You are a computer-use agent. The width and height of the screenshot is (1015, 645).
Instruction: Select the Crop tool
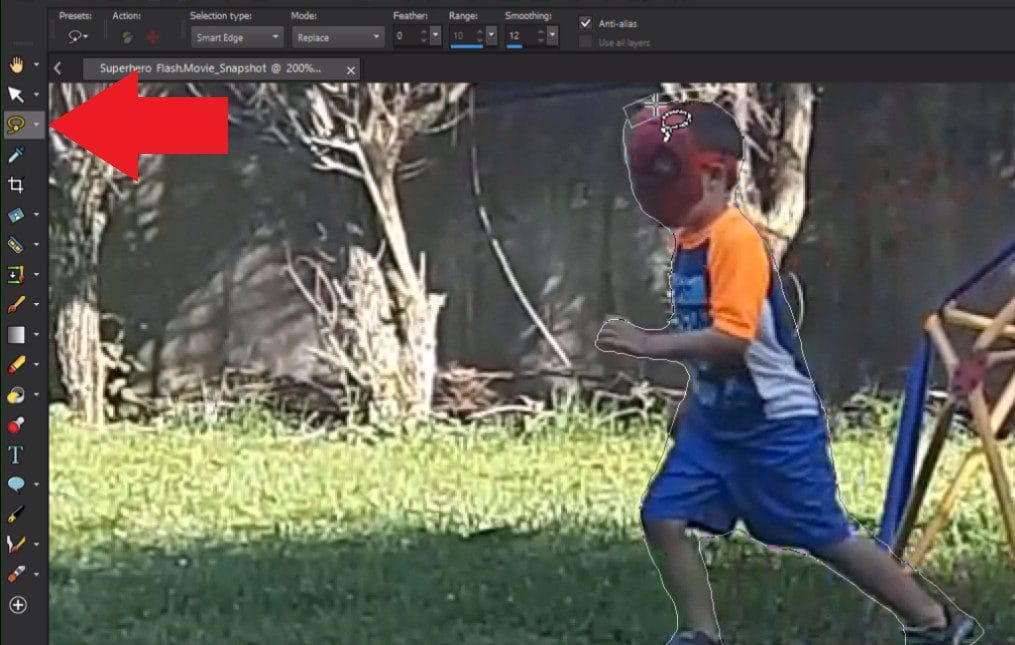tap(18, 184)
